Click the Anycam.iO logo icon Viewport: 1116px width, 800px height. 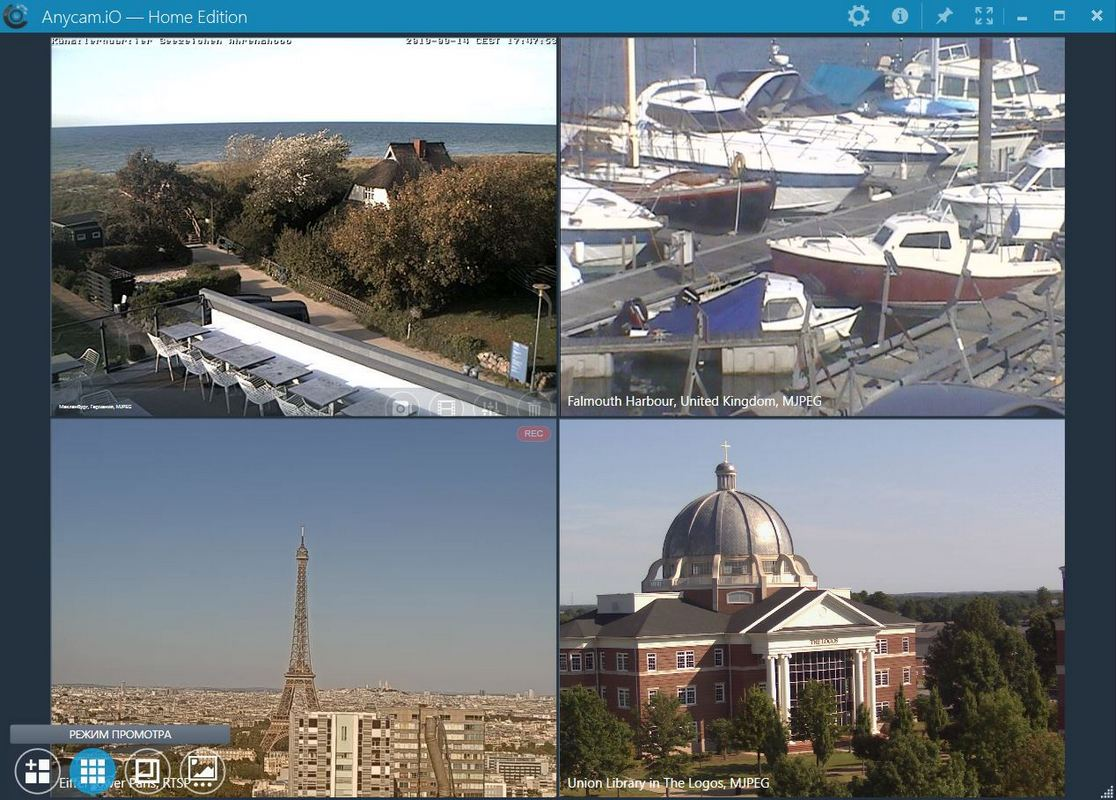15,16
